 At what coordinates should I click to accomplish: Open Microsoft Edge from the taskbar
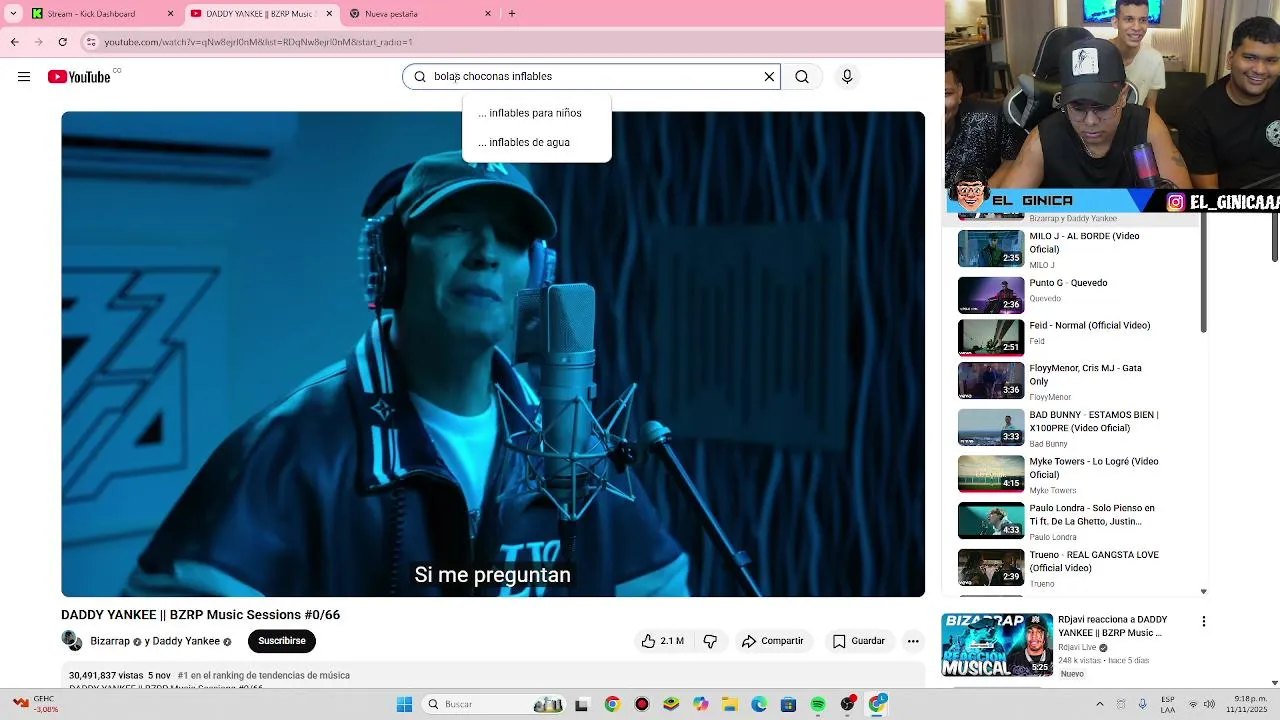click(x=759, y=705)
